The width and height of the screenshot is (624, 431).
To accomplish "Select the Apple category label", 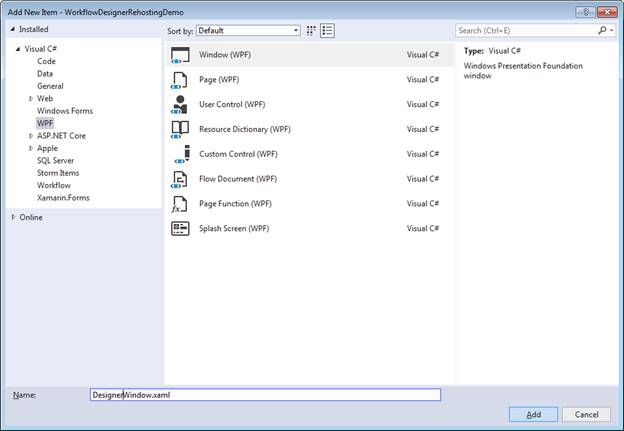I will pyautogui.click(x=47, y=148).
